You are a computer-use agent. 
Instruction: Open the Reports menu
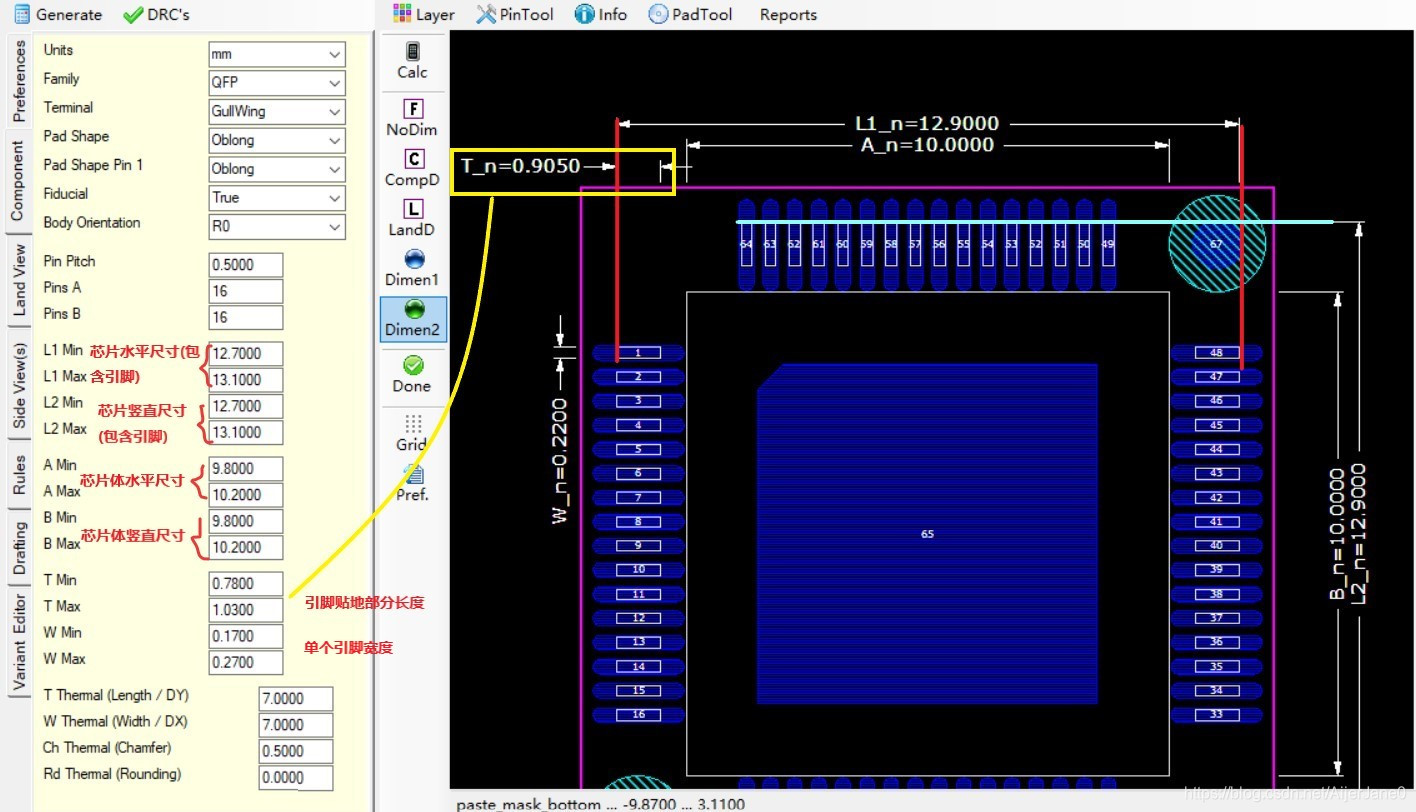[x=788, y=14]
